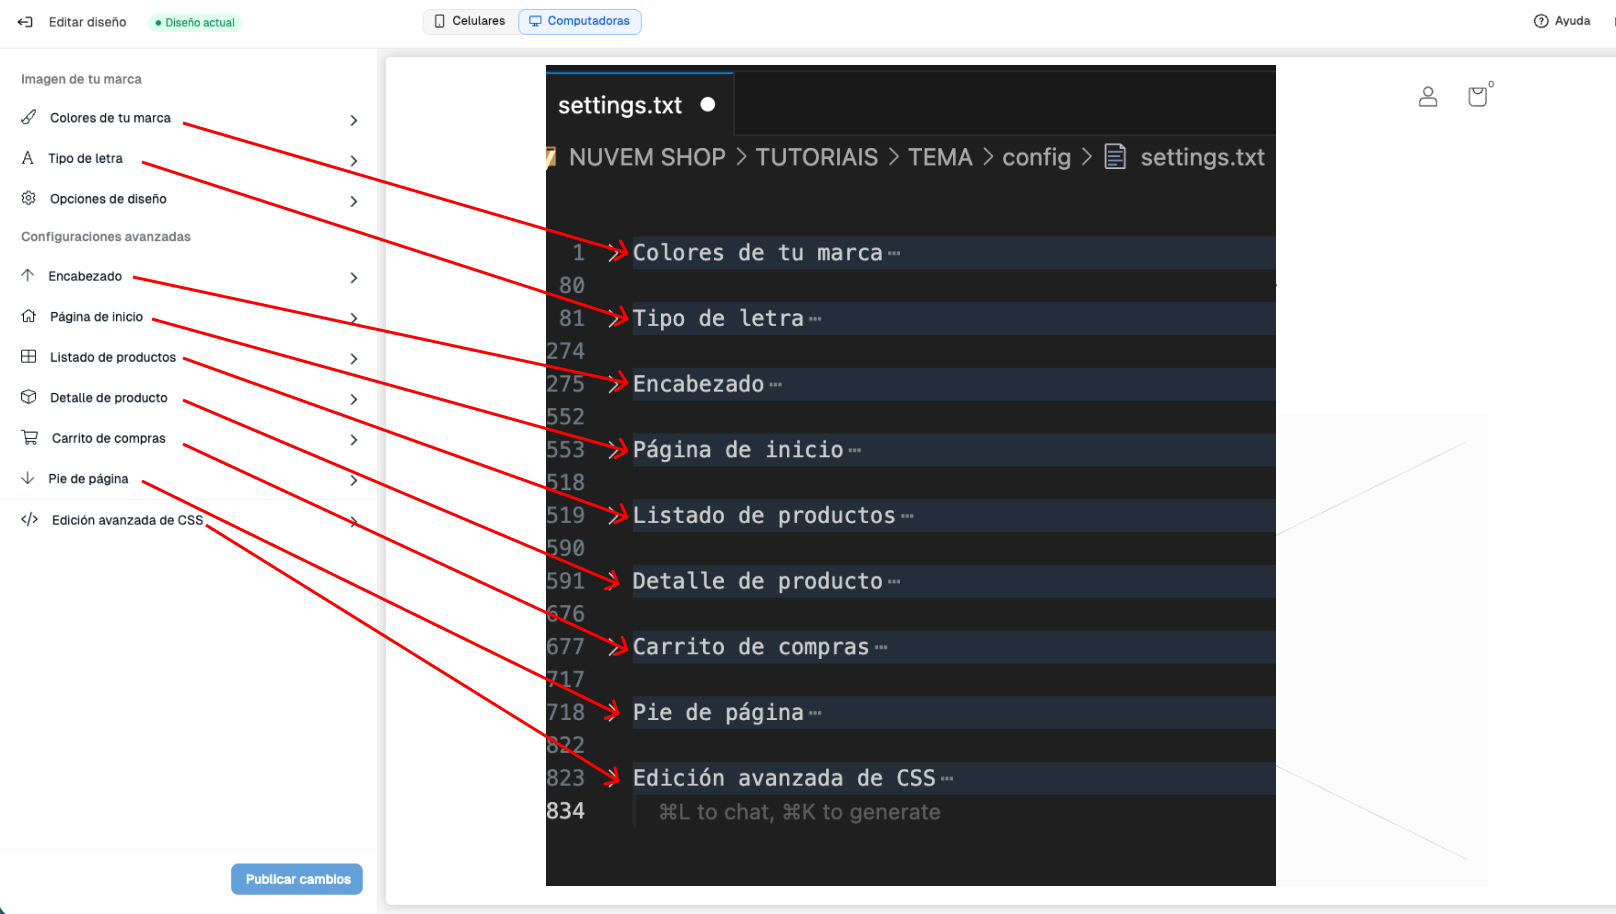Click the down-arrow icon for Pie de página
1616x914 pixels.
tap(27, 478)
